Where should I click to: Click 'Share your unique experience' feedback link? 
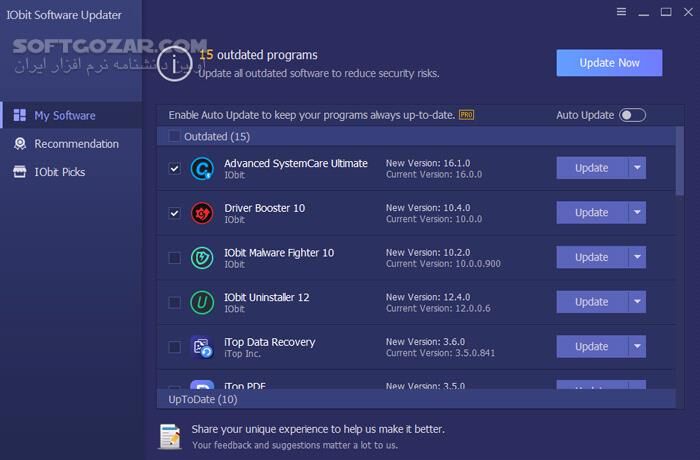coord(318,429)
